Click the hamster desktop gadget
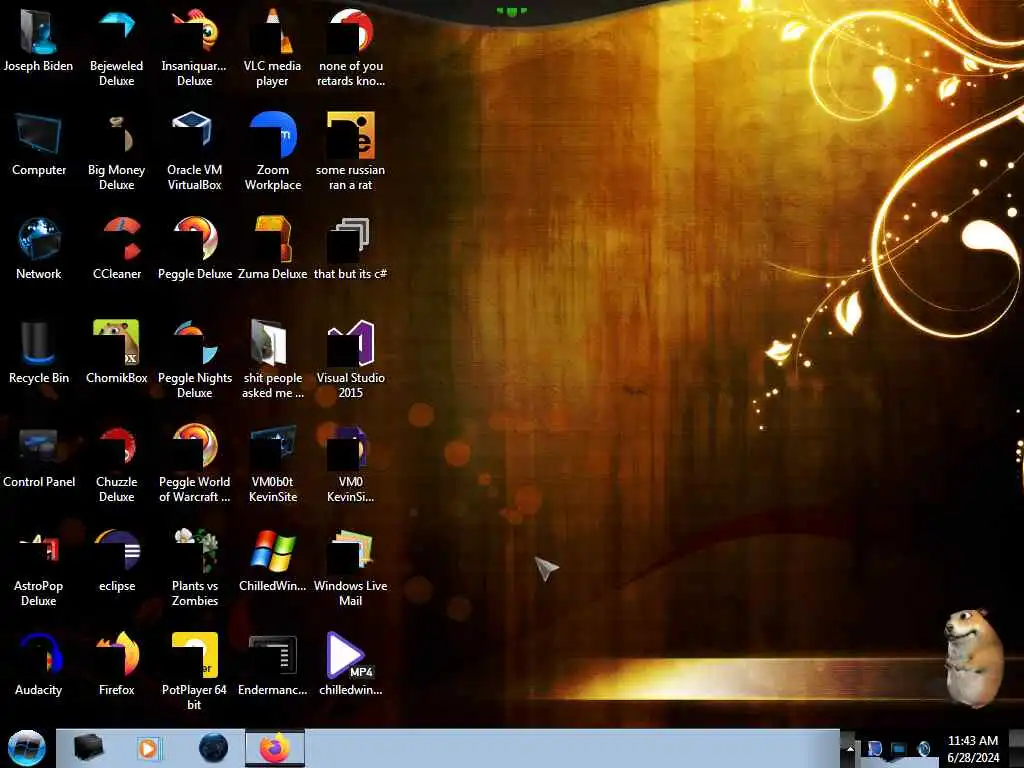1024x768 pixels. 972,658
